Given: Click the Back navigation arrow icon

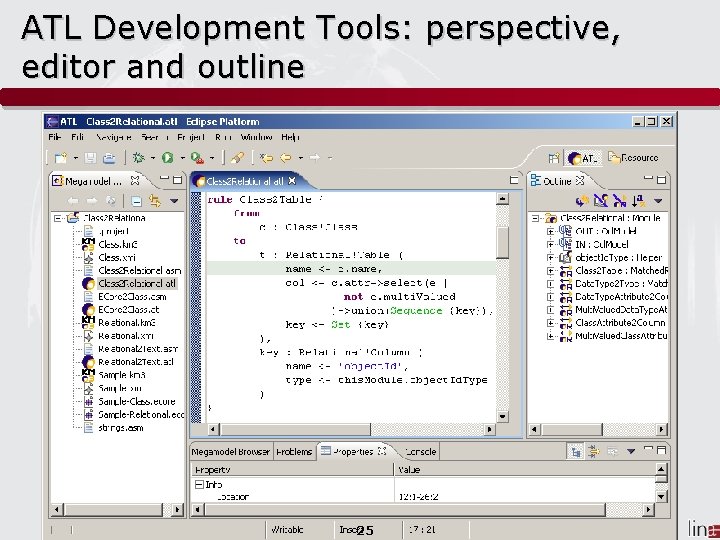Looking at the screenshot, I should coord(286,158).
